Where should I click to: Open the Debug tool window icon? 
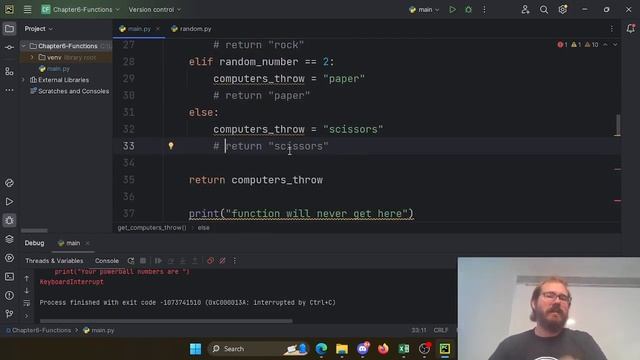[x=9, y=220]
